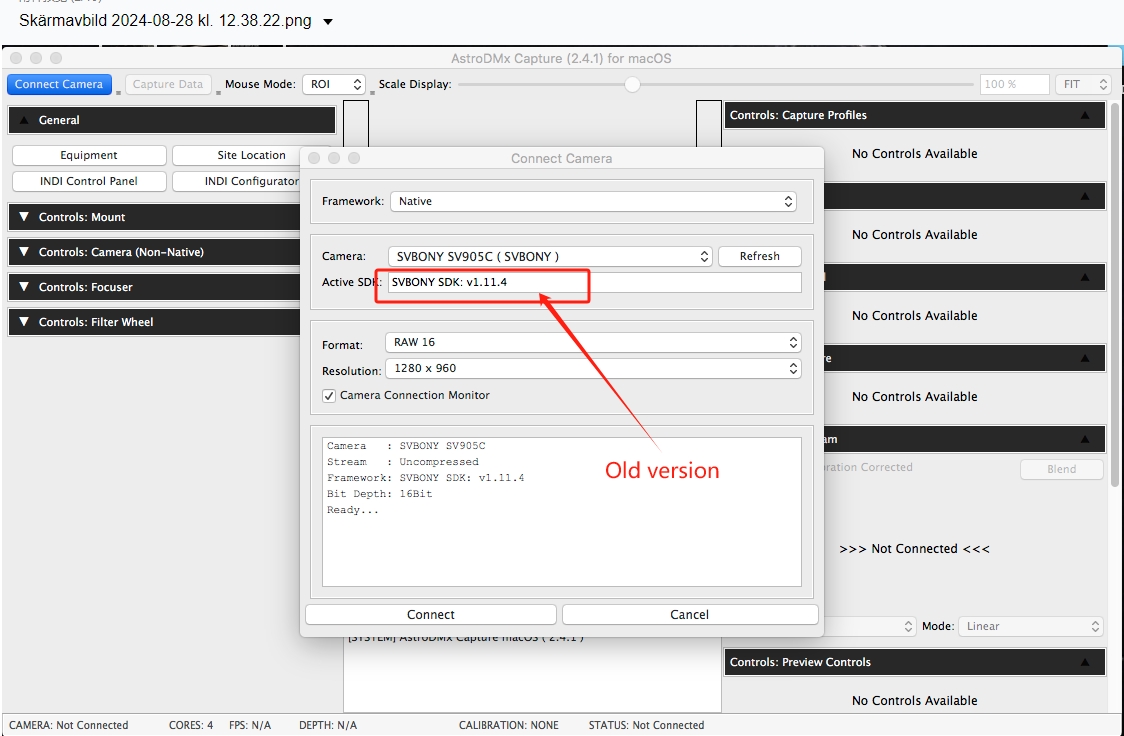Expand the Controls: Focuser section
Viewport: 1124px width, 736px height.
click(24, 287)
